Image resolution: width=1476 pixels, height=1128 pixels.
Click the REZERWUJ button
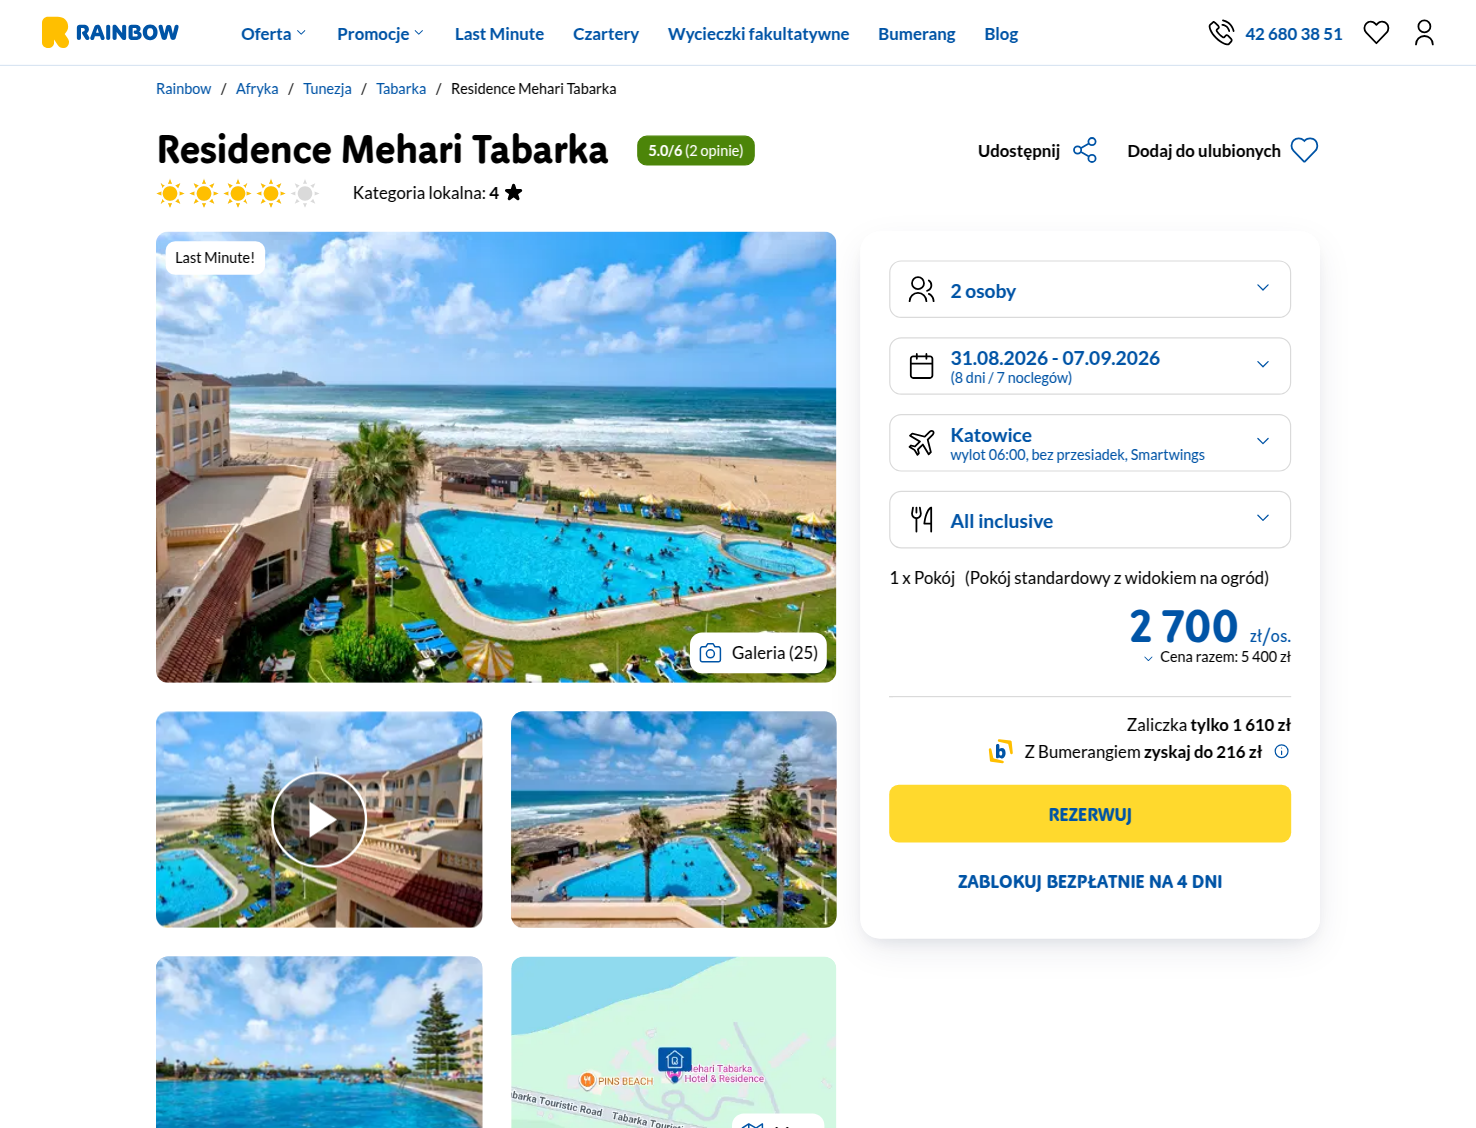coord(1090,814)
